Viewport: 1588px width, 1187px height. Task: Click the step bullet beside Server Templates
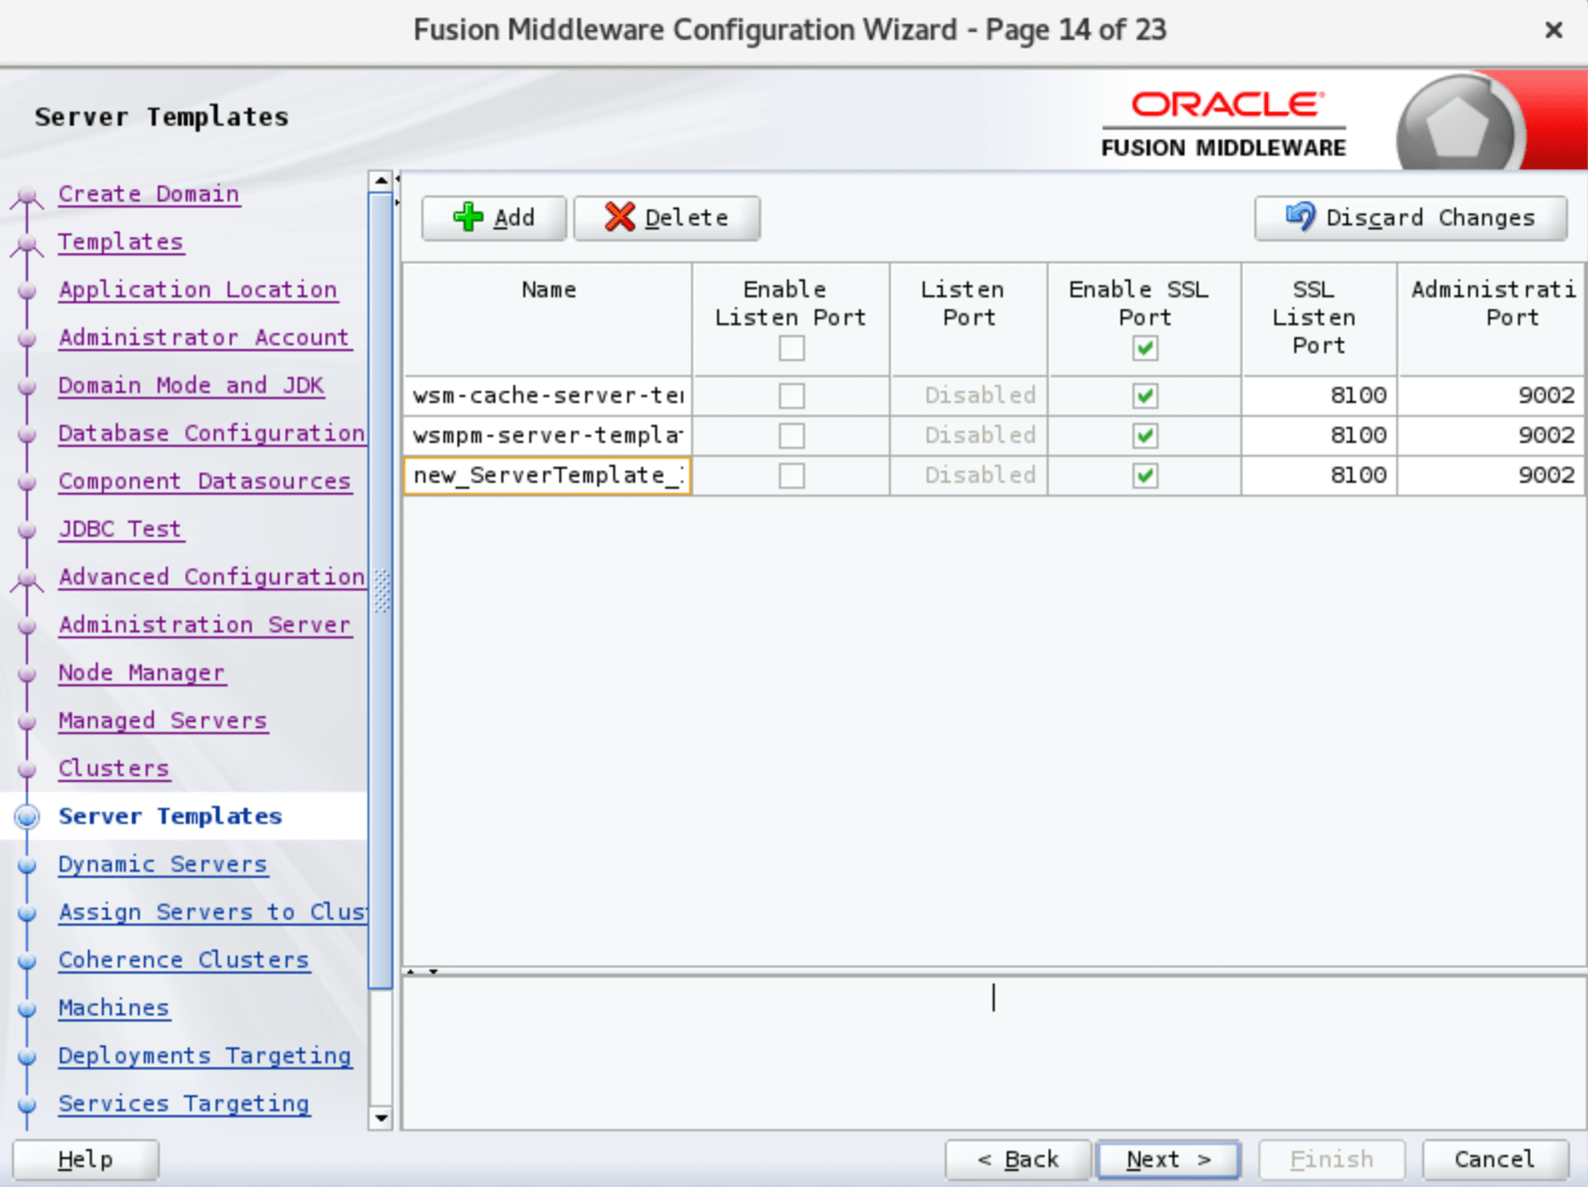coord(28,816)
